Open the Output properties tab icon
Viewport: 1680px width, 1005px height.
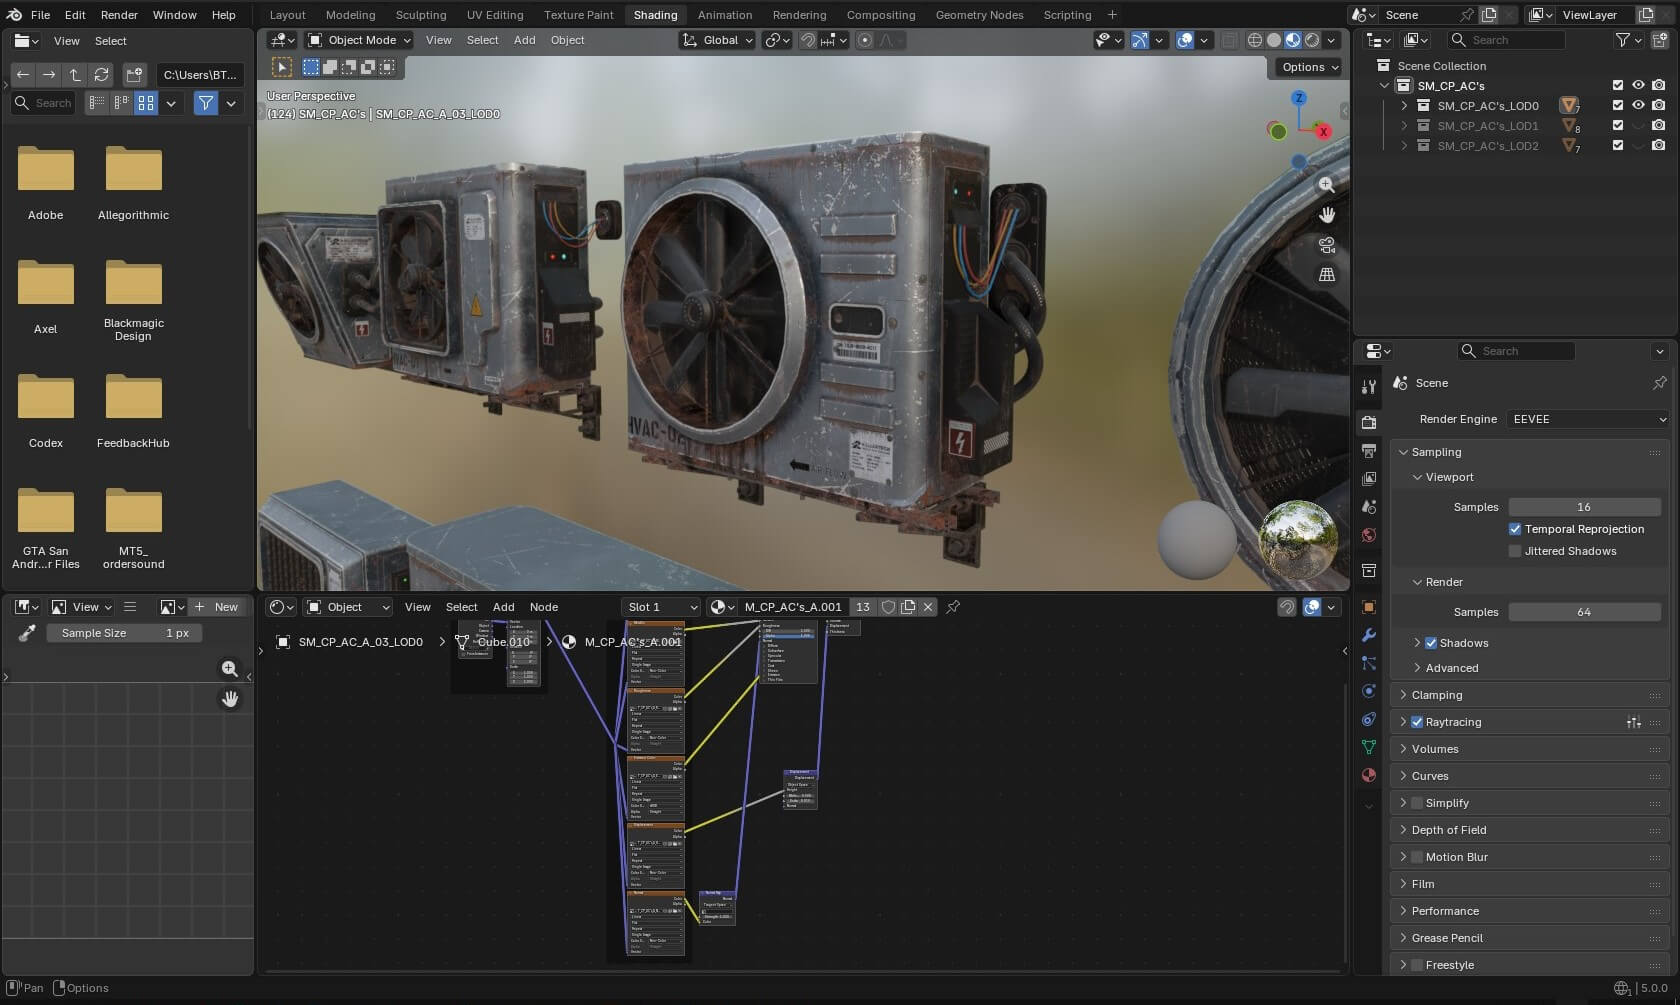[x=1369, y=451]
